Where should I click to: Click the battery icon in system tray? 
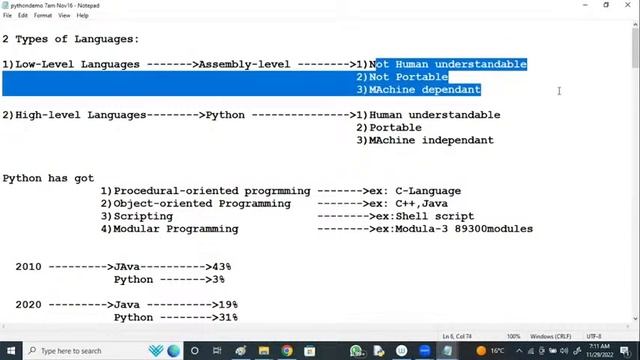(x=553, y=351)
